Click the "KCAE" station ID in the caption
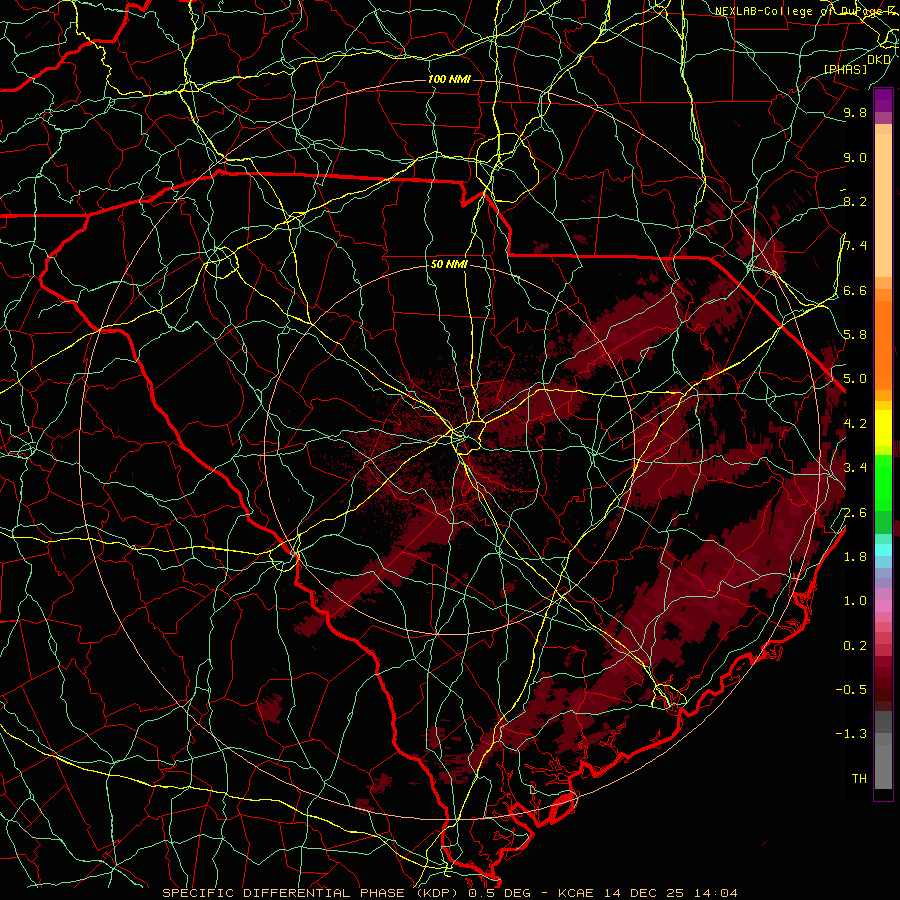The height and width of the screenshot is (900, 900). (575, 893)
